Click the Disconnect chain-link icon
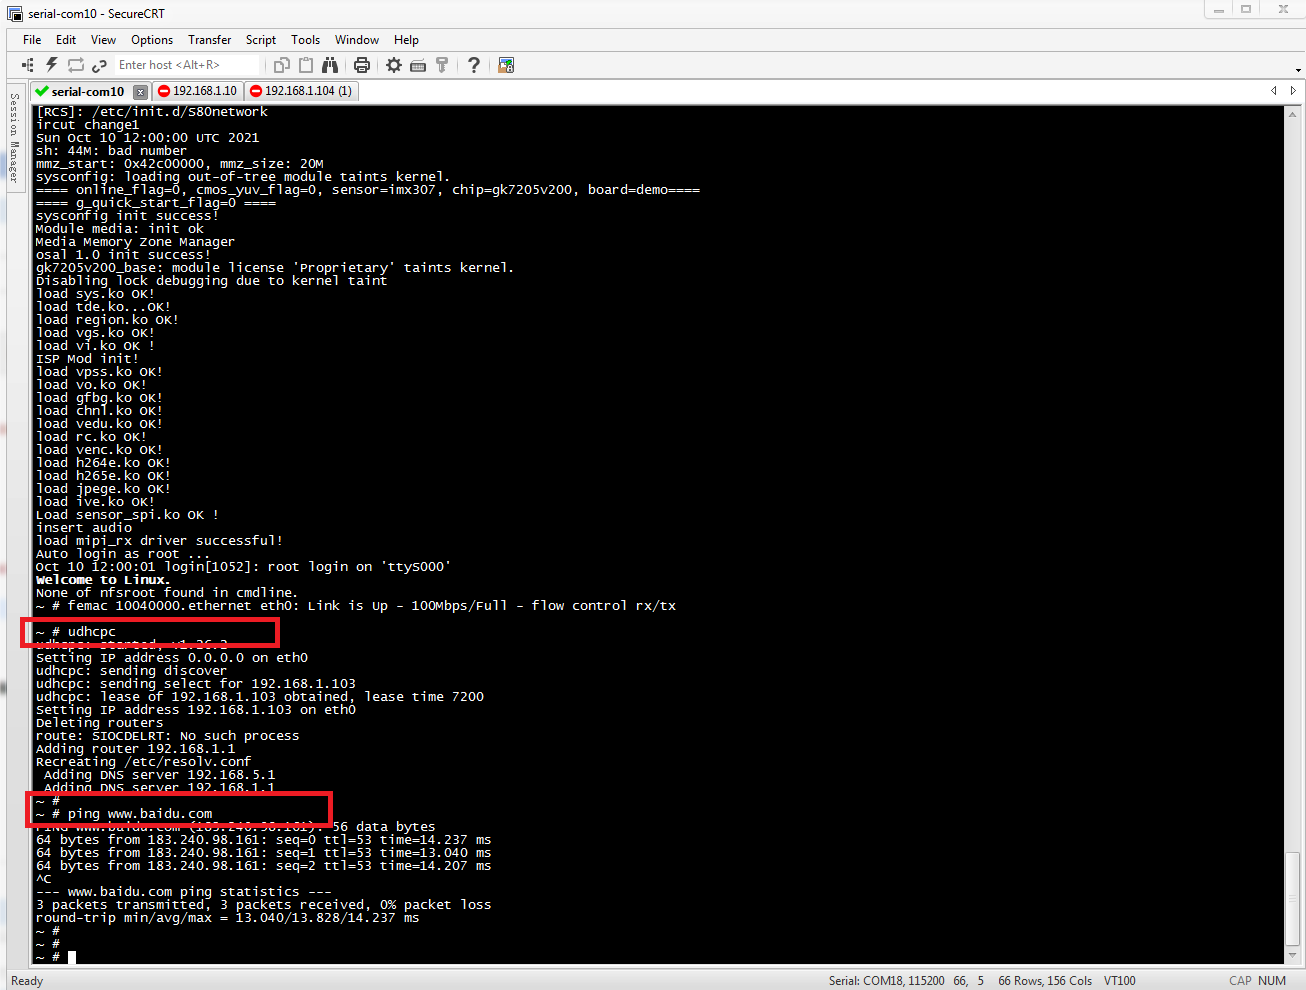This screenshot has width=1306, height=990. point(99,65)
